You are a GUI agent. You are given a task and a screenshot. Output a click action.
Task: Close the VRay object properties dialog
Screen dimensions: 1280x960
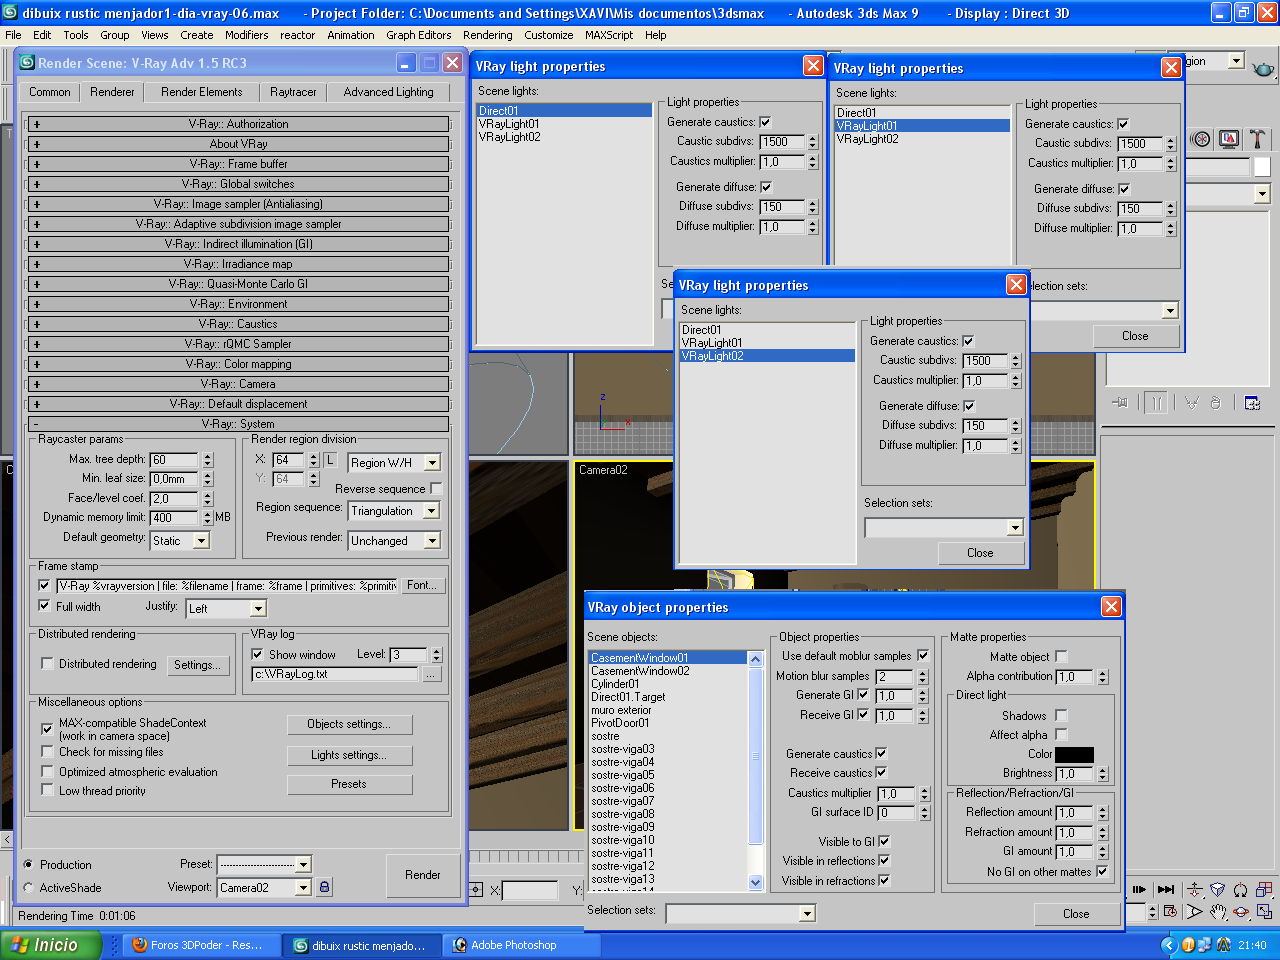point(1111,607)
